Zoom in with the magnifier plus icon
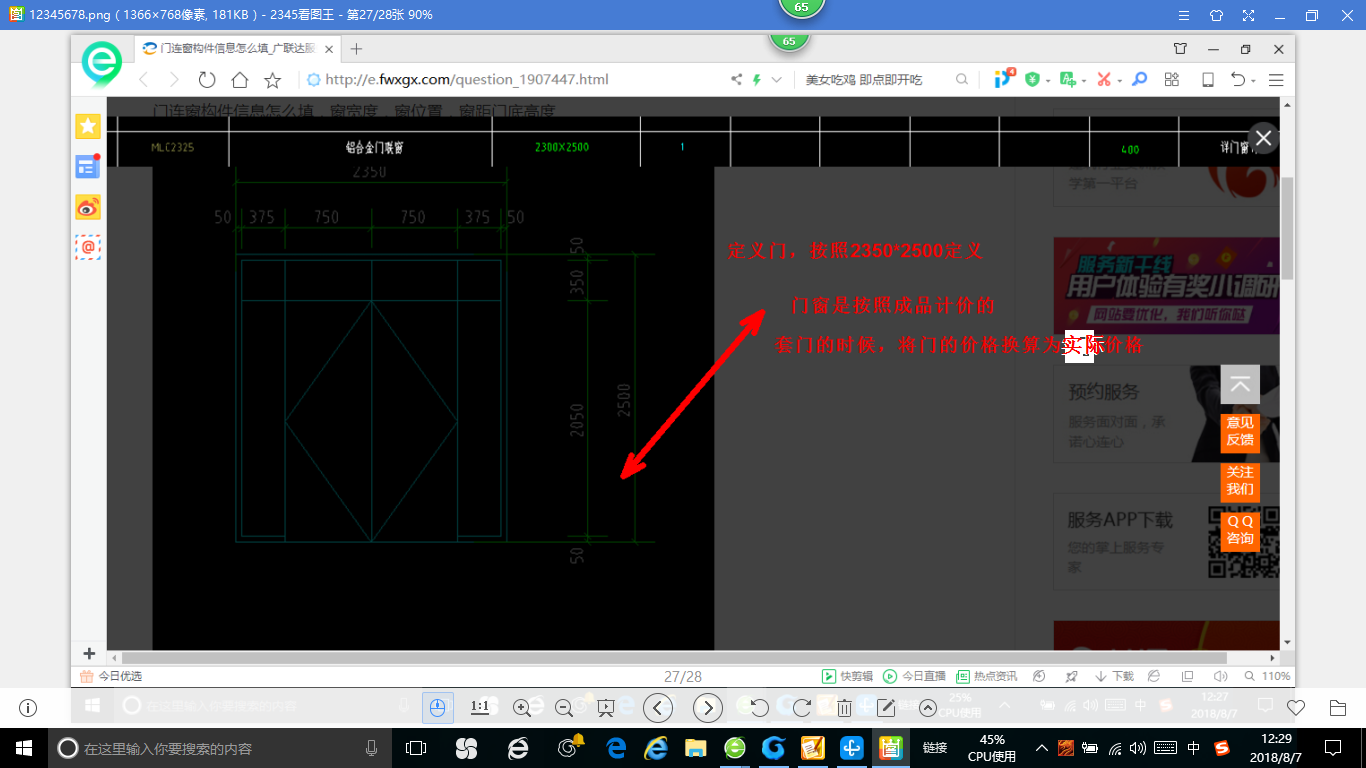 pos(522,708)
